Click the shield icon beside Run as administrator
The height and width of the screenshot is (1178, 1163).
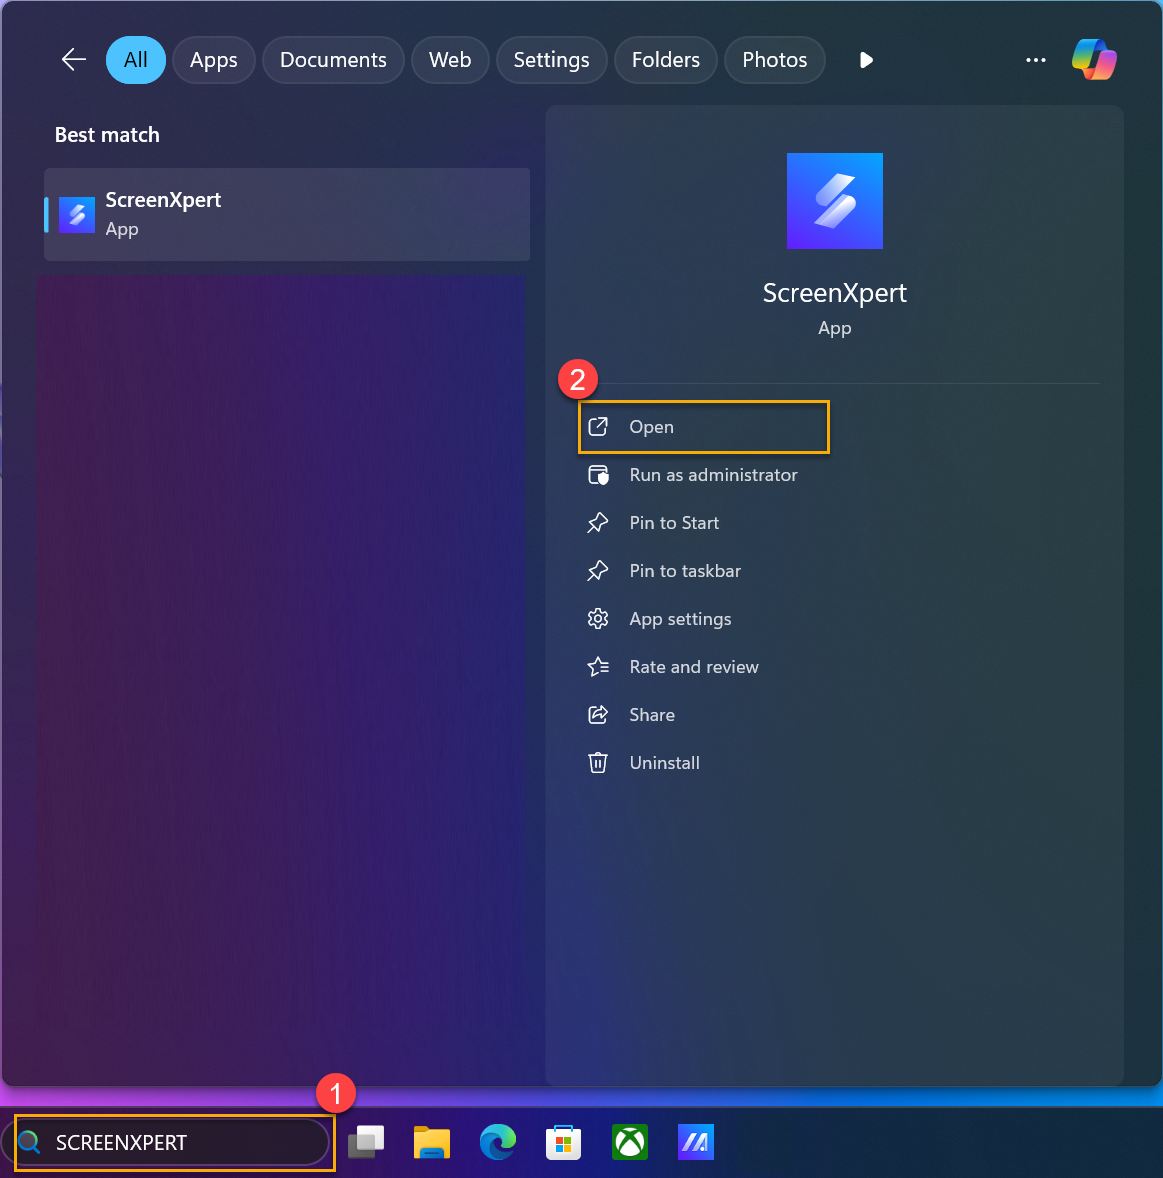598,475
